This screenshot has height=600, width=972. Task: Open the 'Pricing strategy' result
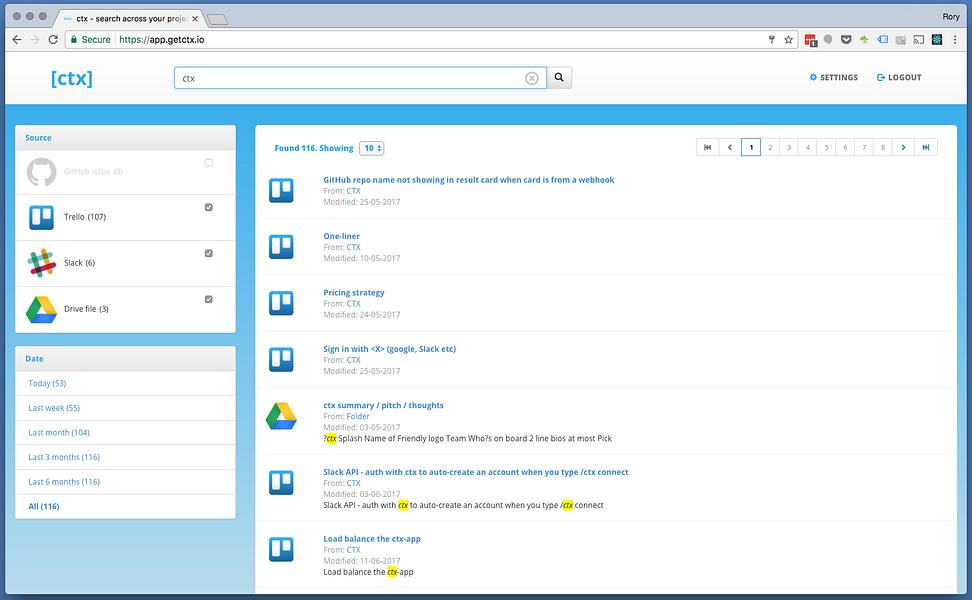pyautogui.click(x=353, y=293)
